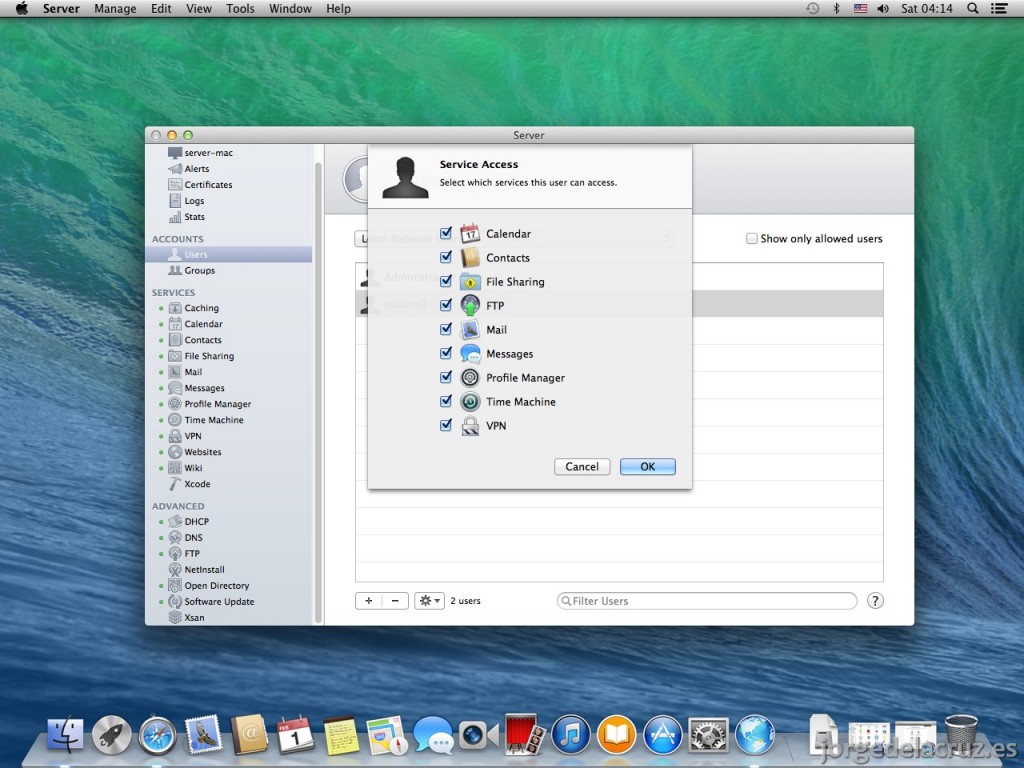The width and height of the screenshot is (1024, 768).
Task: Open Spotlight search in menu bar
Action: 972,8
